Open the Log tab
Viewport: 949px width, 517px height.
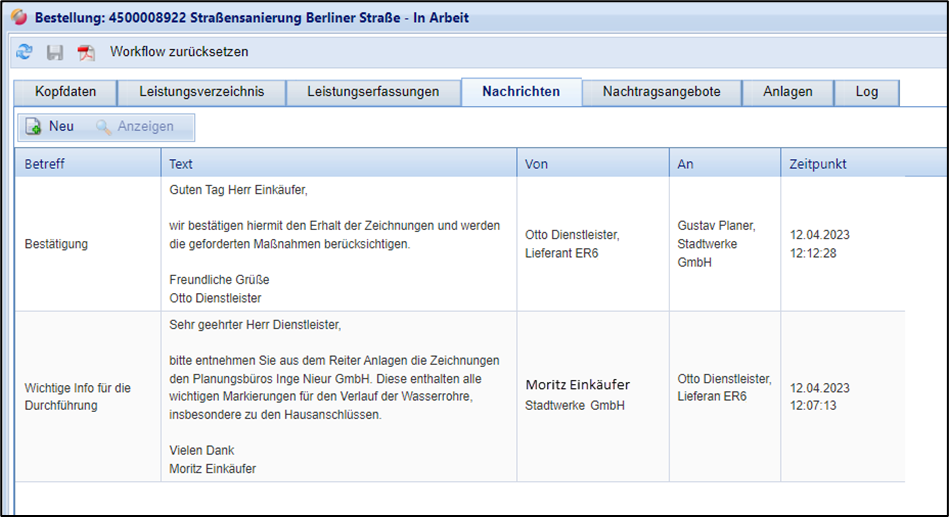coord(867,92)
